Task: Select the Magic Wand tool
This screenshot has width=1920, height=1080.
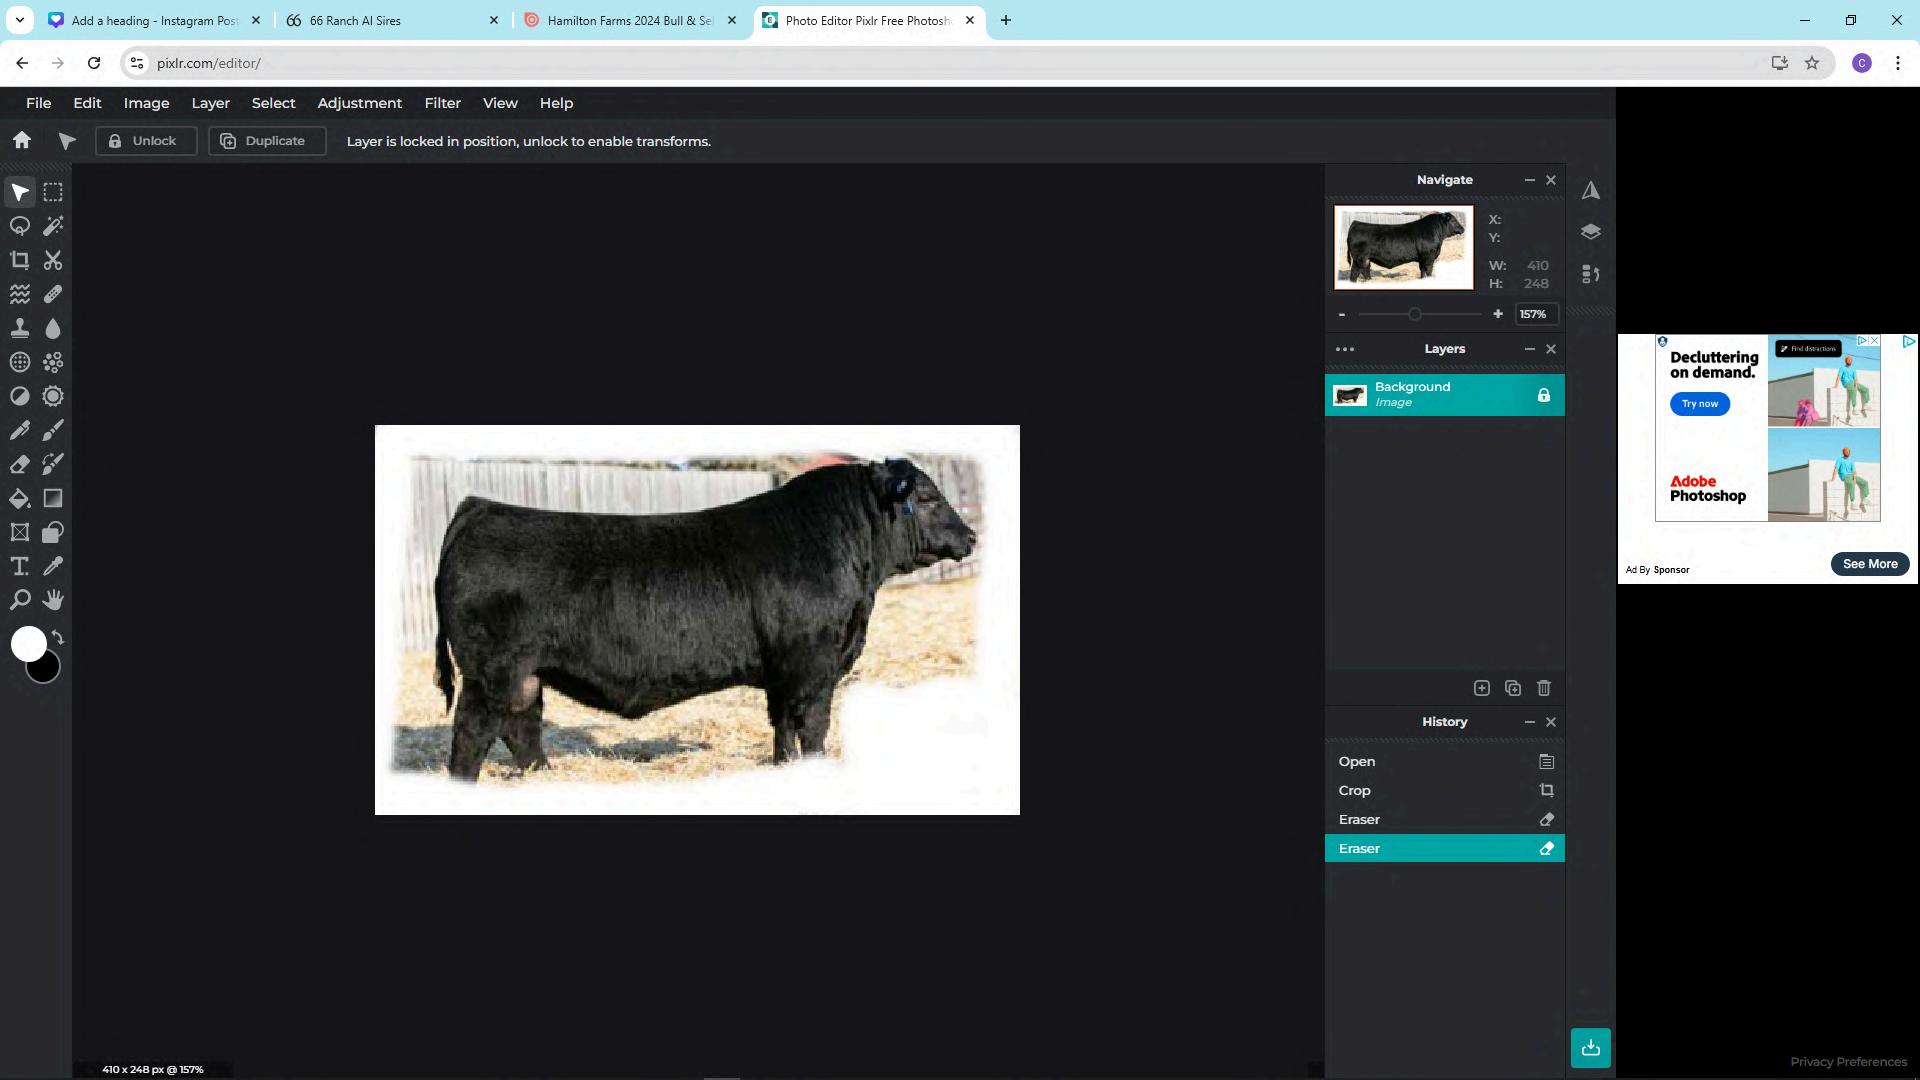Action: coord(53,226)
